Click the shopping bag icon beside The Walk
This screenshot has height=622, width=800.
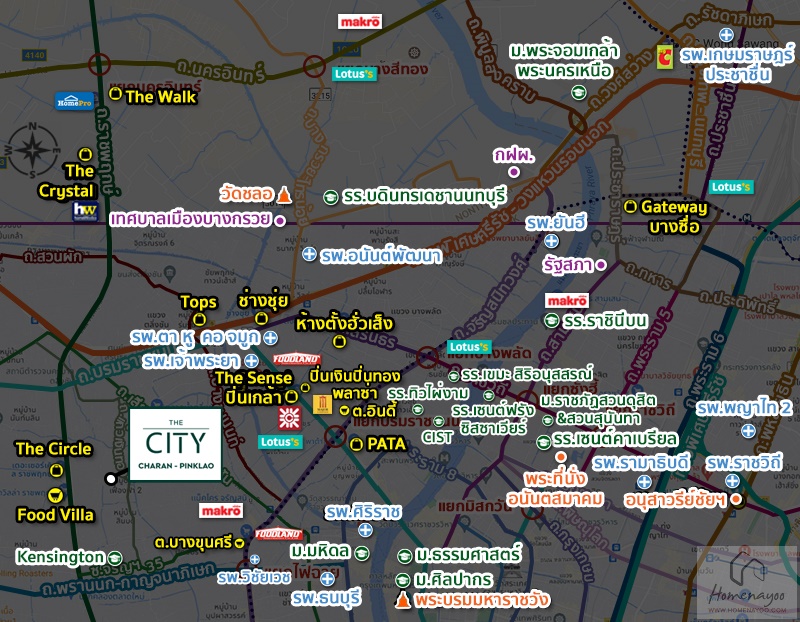click(116, 93)
